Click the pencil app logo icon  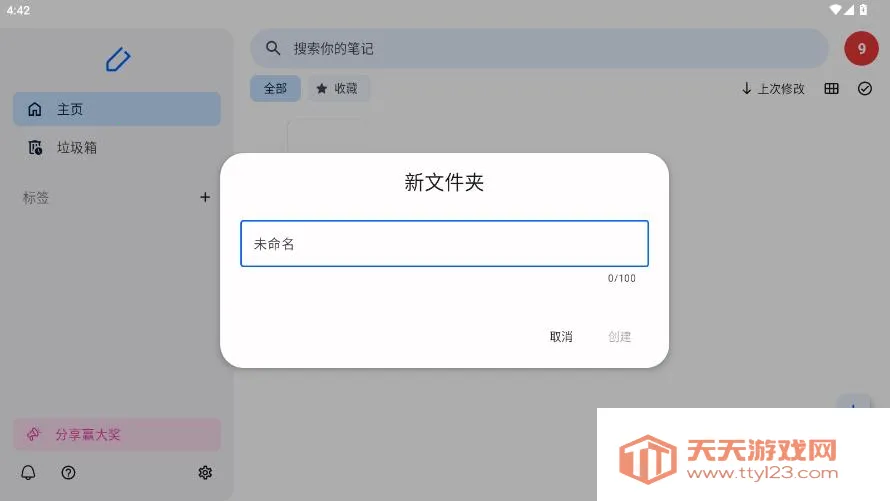tap(117, 60)
